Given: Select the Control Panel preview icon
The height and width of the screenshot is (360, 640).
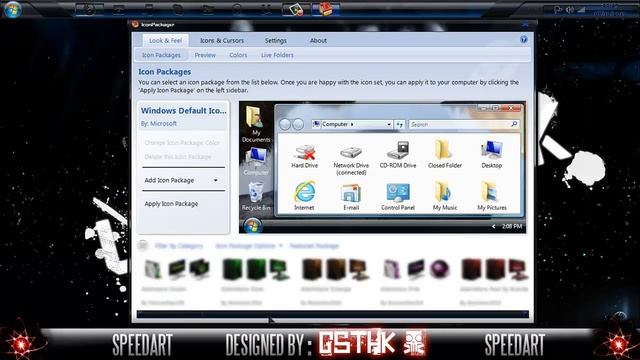Looking at the screenshot, I should click(398, 193).
